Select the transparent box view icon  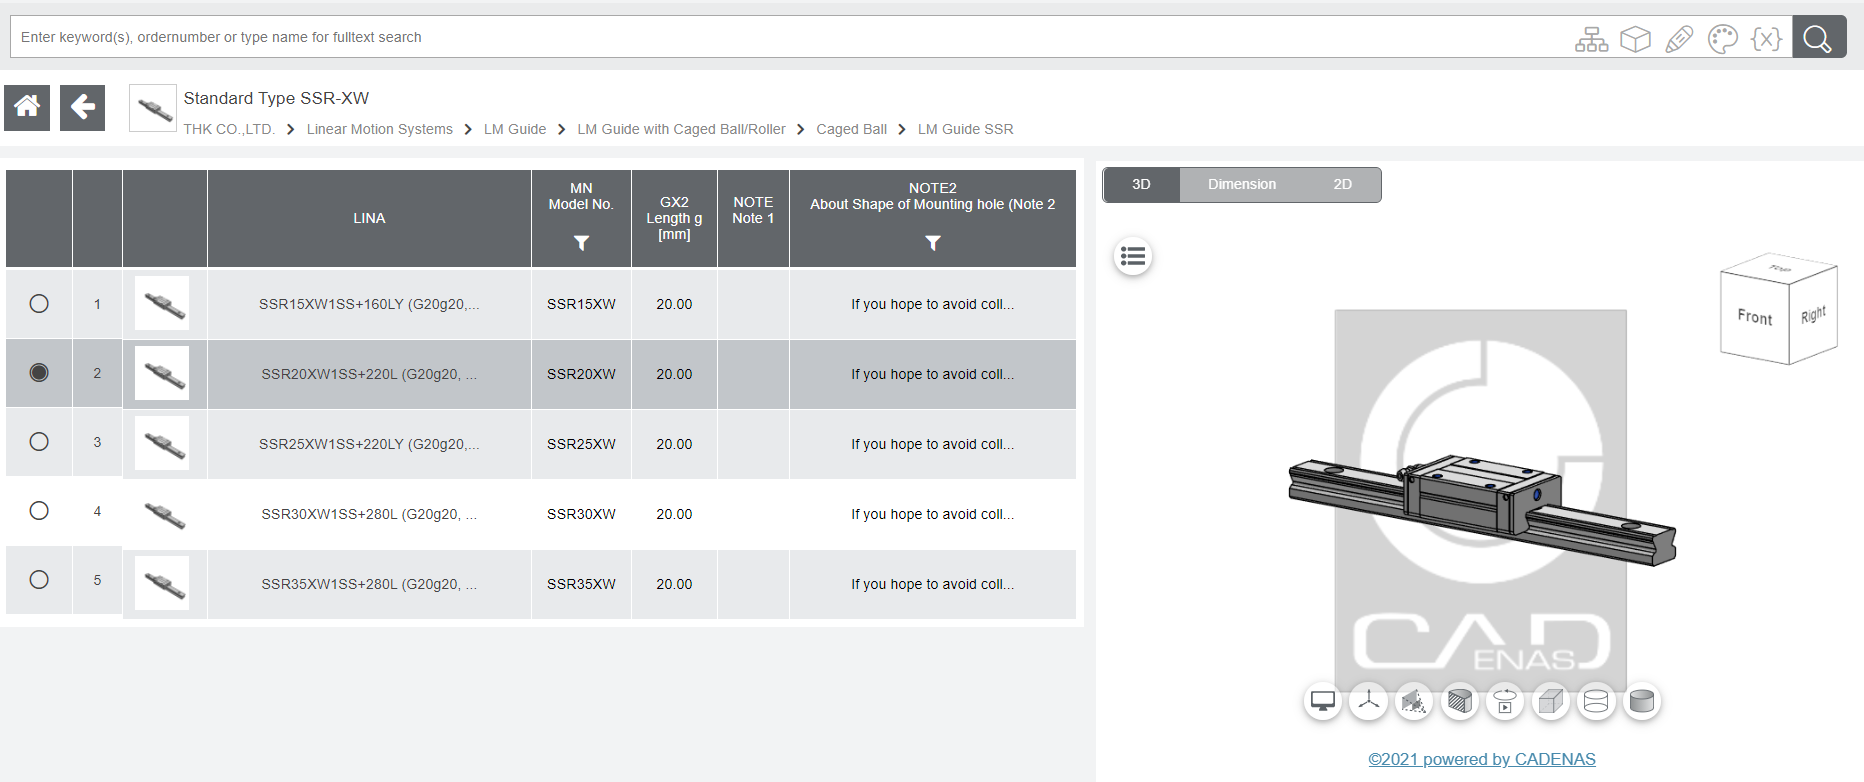pos(1551,701)
